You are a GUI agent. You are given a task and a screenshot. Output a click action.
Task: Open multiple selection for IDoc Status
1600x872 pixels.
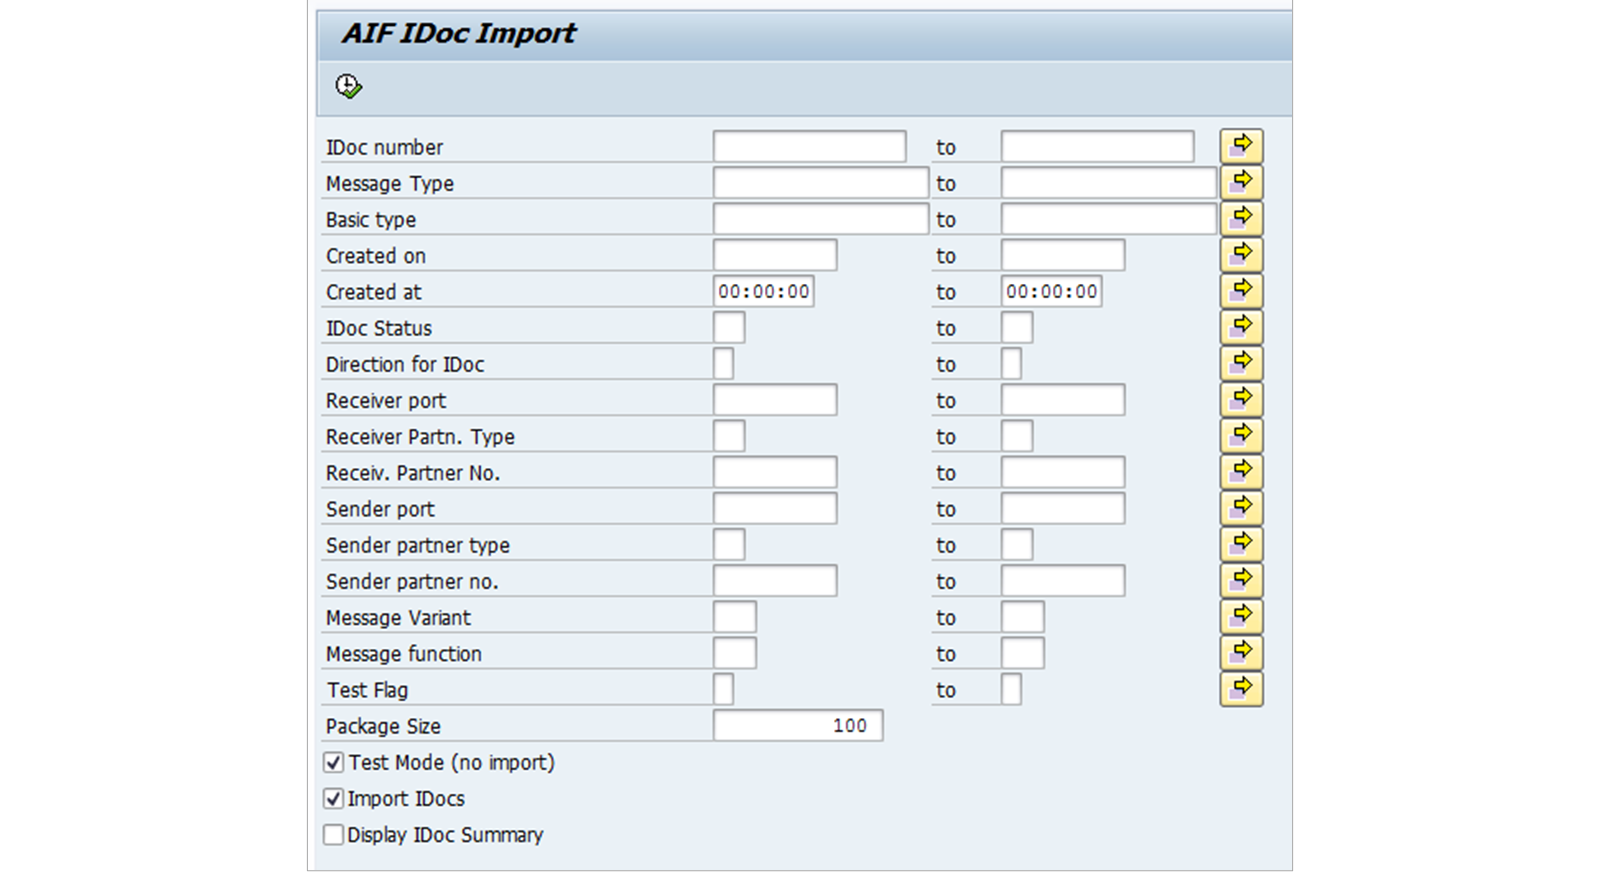coord(1241,327)
